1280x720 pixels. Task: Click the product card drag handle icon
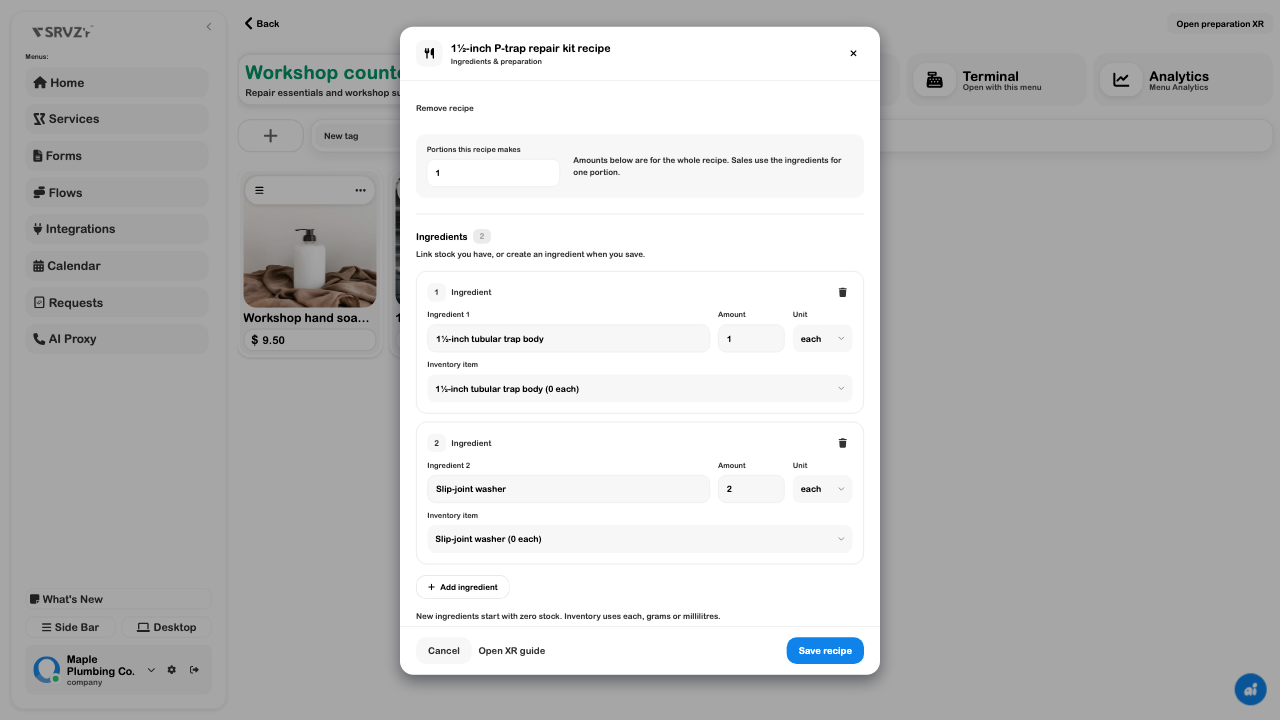coord(259,190)
